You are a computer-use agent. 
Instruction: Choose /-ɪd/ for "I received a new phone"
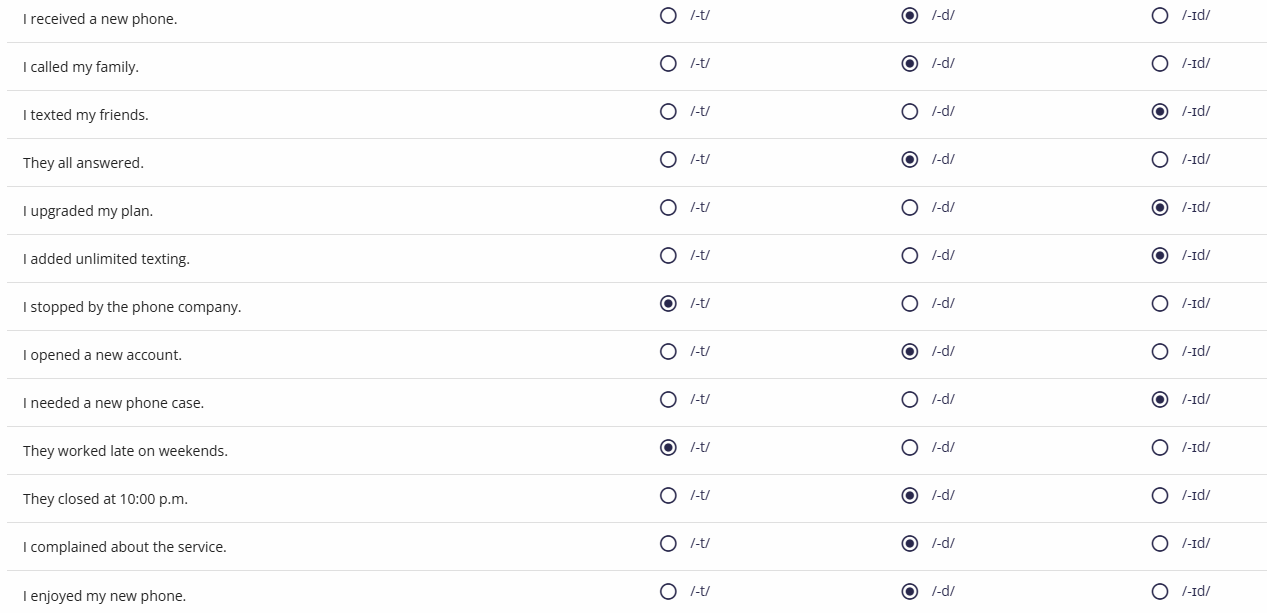coord(1160,15)
